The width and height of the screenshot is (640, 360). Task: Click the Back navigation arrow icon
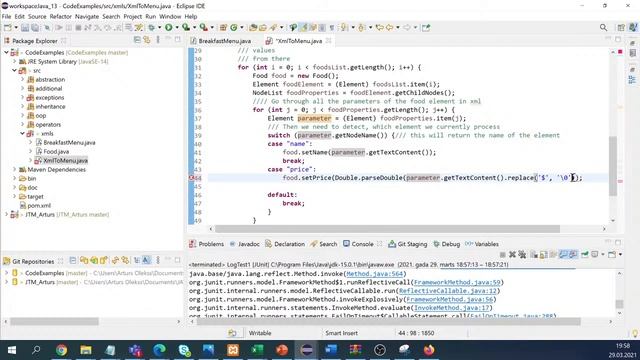pyautogui.click(x=390, y=27)
